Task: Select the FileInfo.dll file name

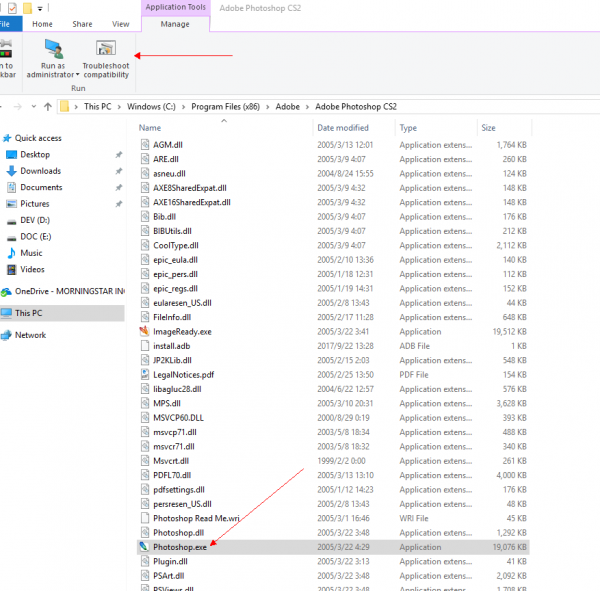Action: (x=172, y=317)
